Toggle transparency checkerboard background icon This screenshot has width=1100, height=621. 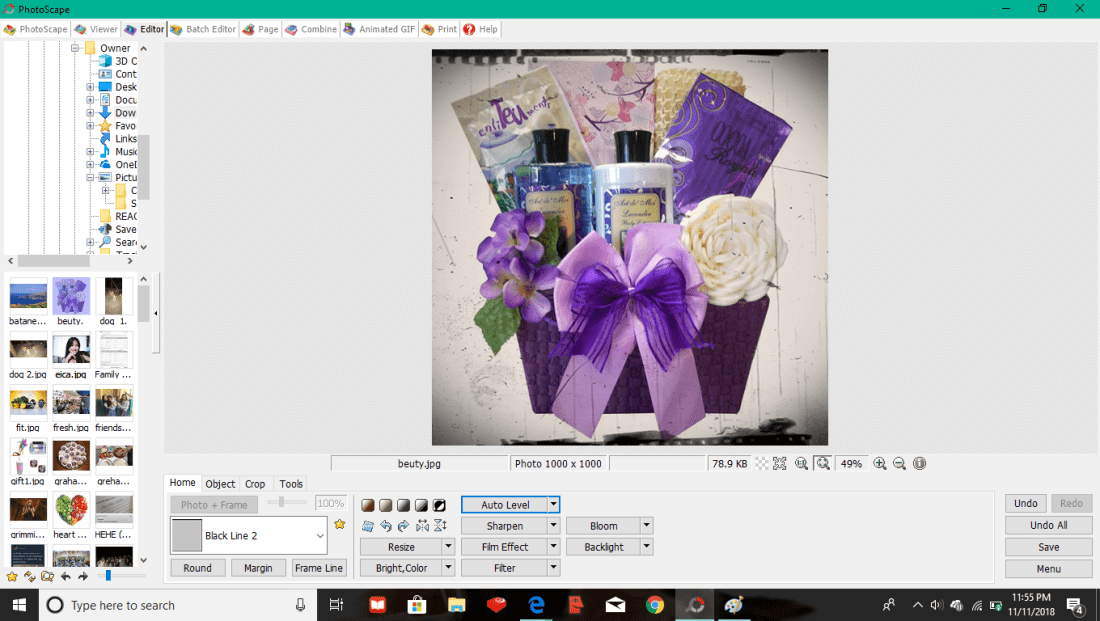761,464
